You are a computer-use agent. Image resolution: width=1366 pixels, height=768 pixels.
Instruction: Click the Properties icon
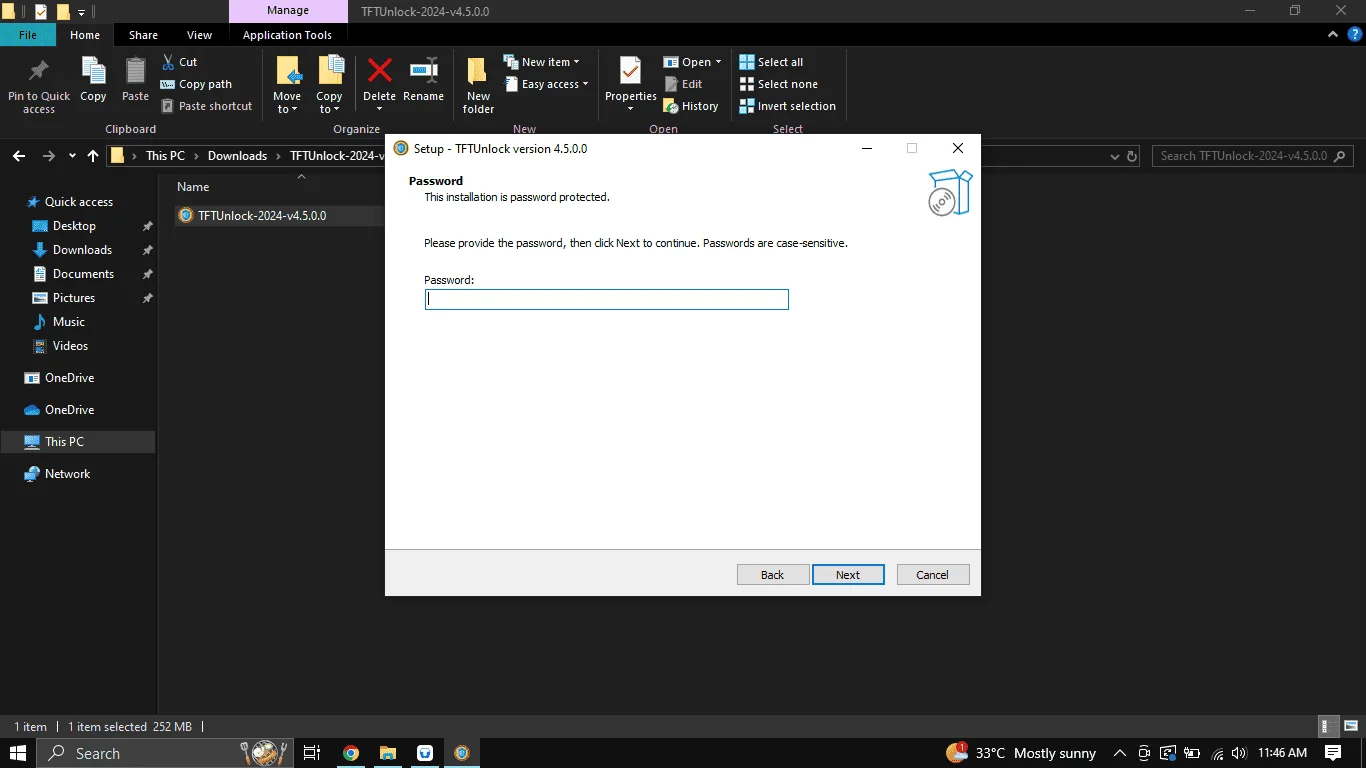630,71
